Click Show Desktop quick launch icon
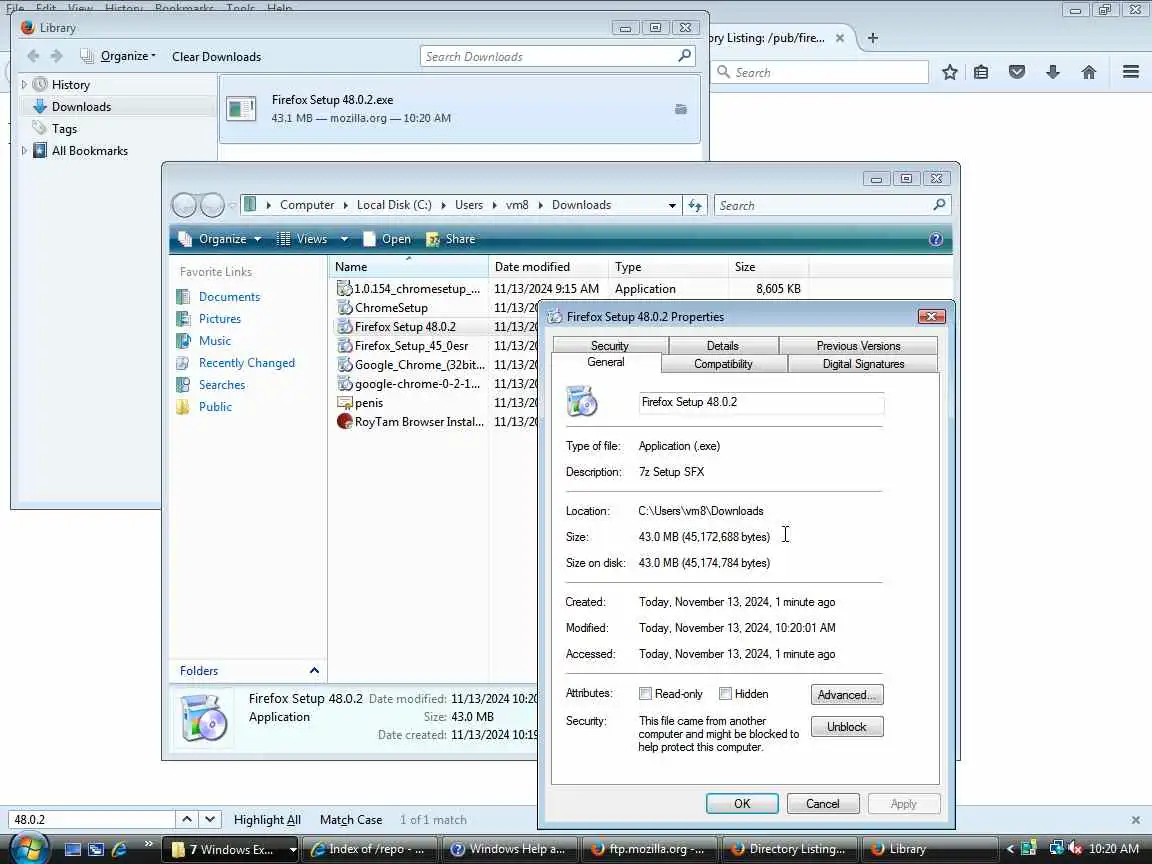Image resolution: width=1152 pixels, height=864 pixels. point(73,849)
